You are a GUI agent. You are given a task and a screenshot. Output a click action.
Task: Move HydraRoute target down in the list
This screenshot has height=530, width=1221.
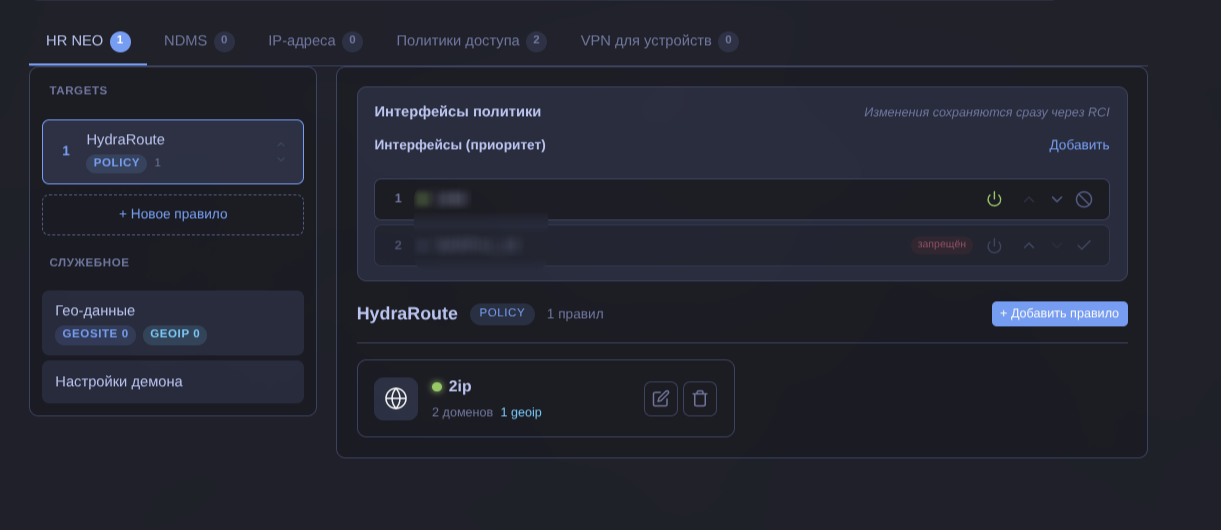pyautogui.click(x=281, y=159)
